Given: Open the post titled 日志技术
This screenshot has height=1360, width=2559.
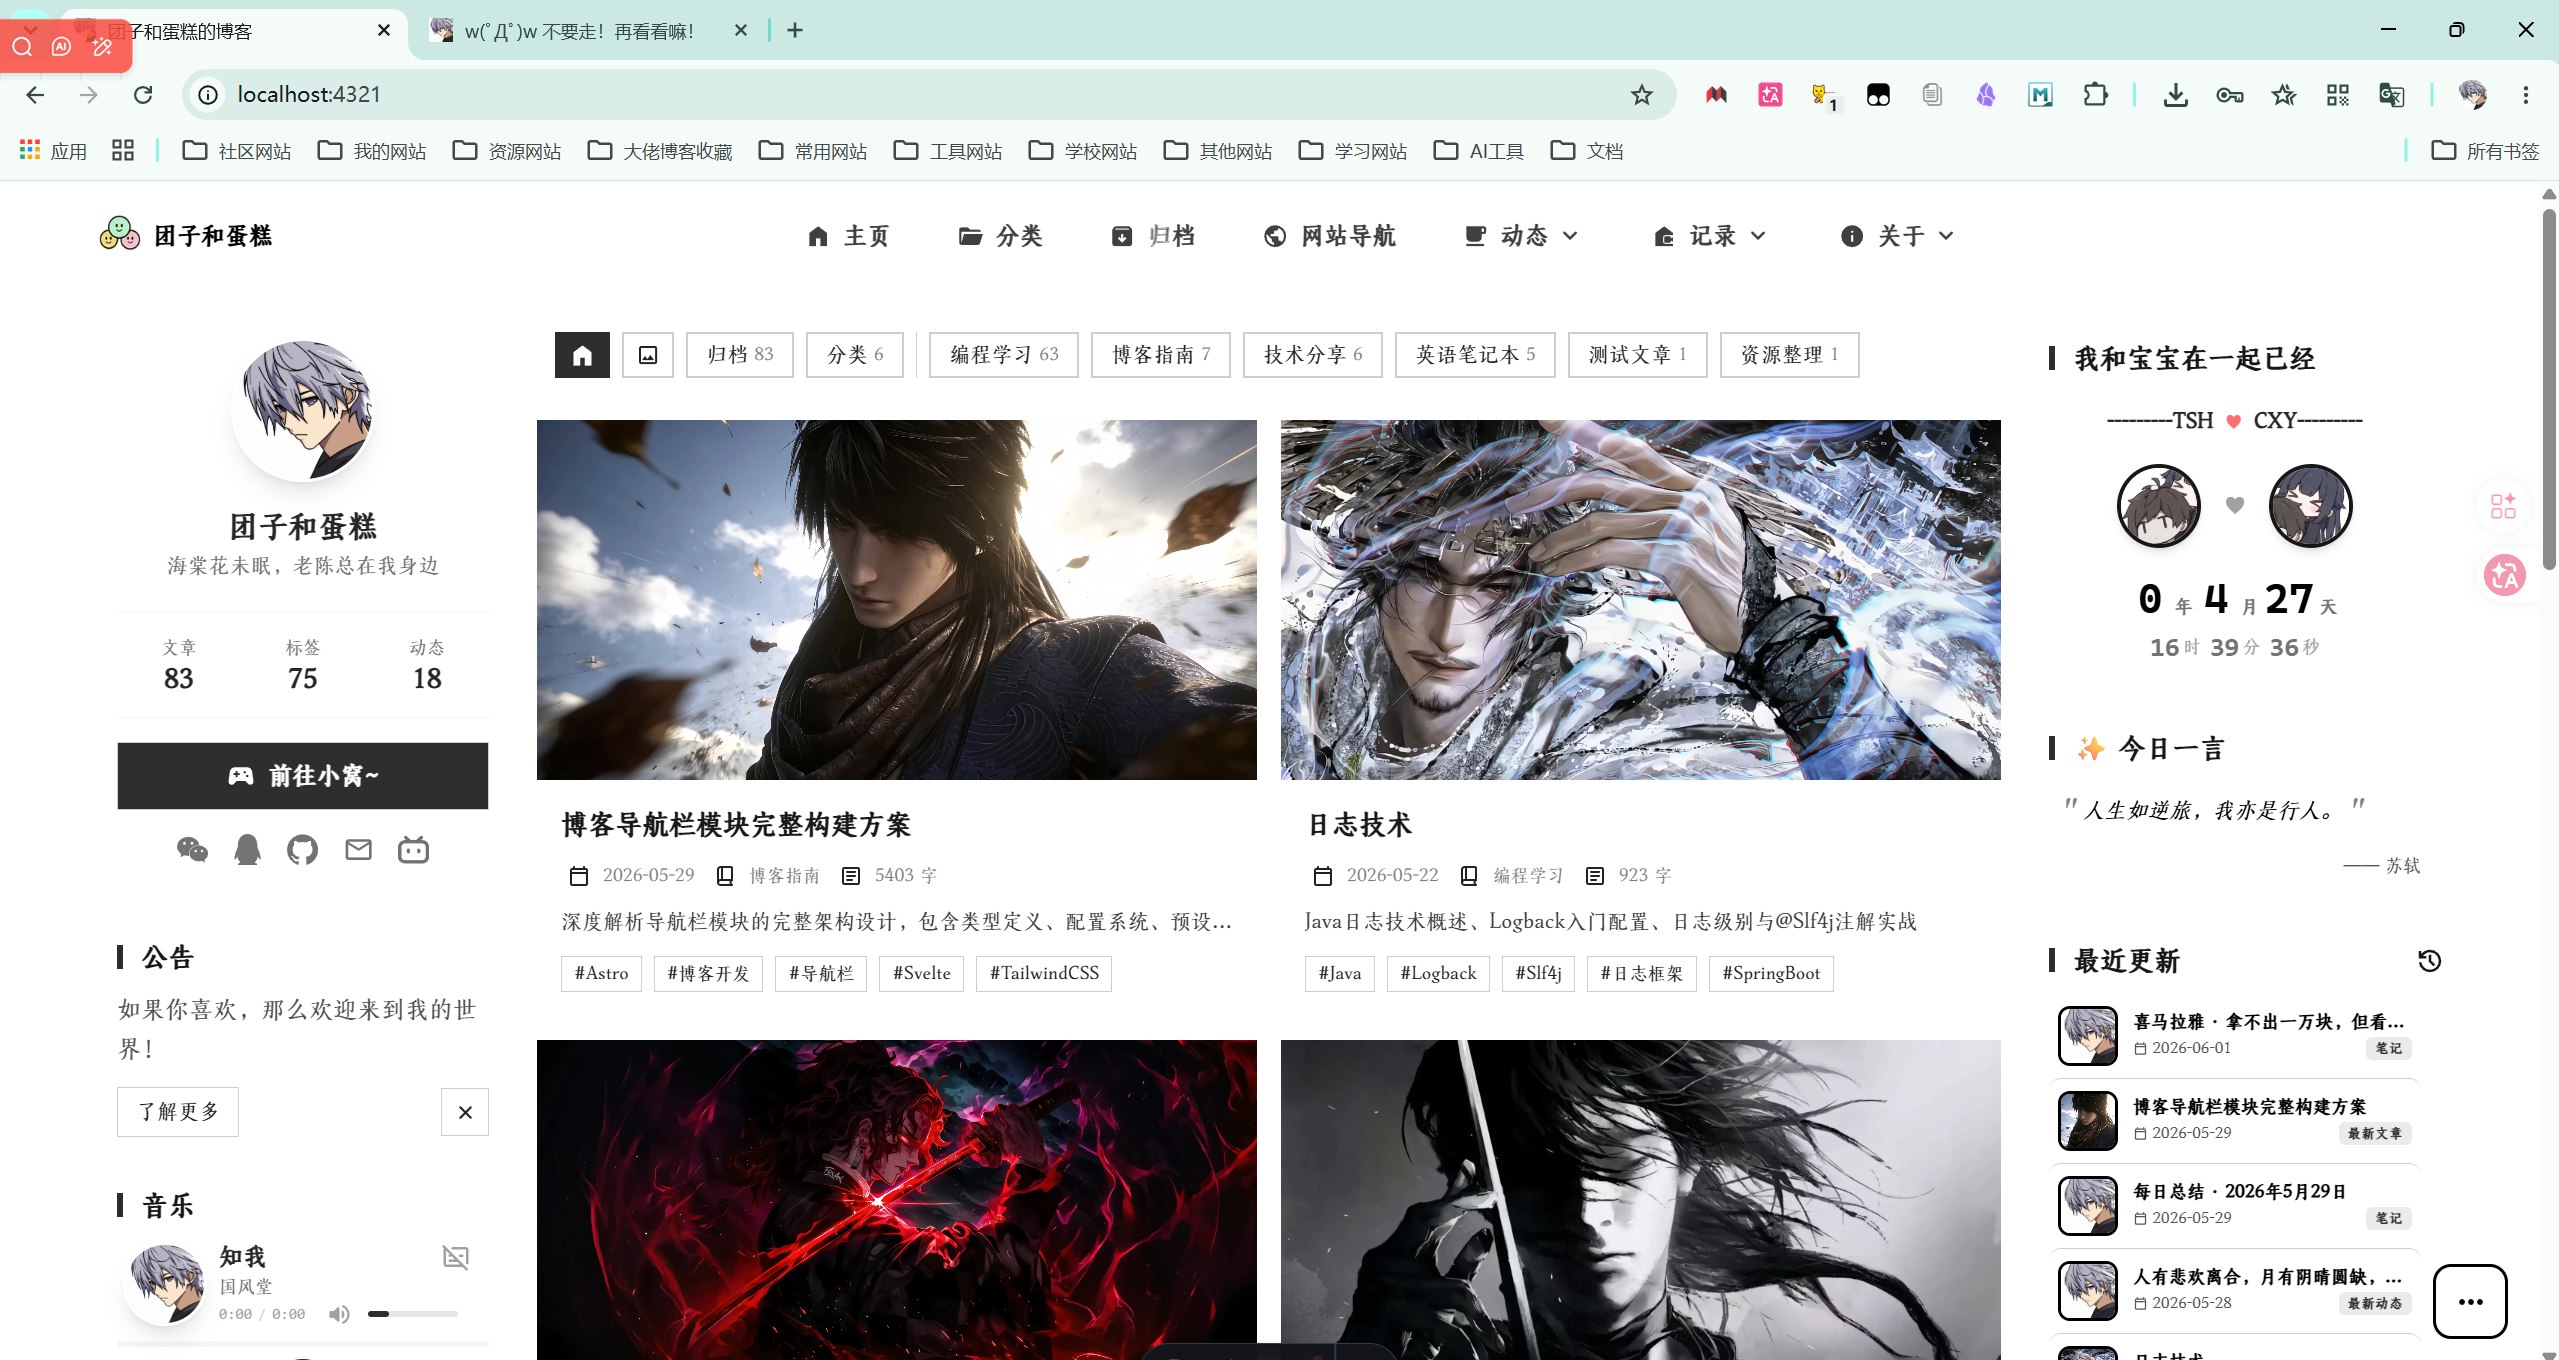Looking at the screenshot, I should (1359, 825).
